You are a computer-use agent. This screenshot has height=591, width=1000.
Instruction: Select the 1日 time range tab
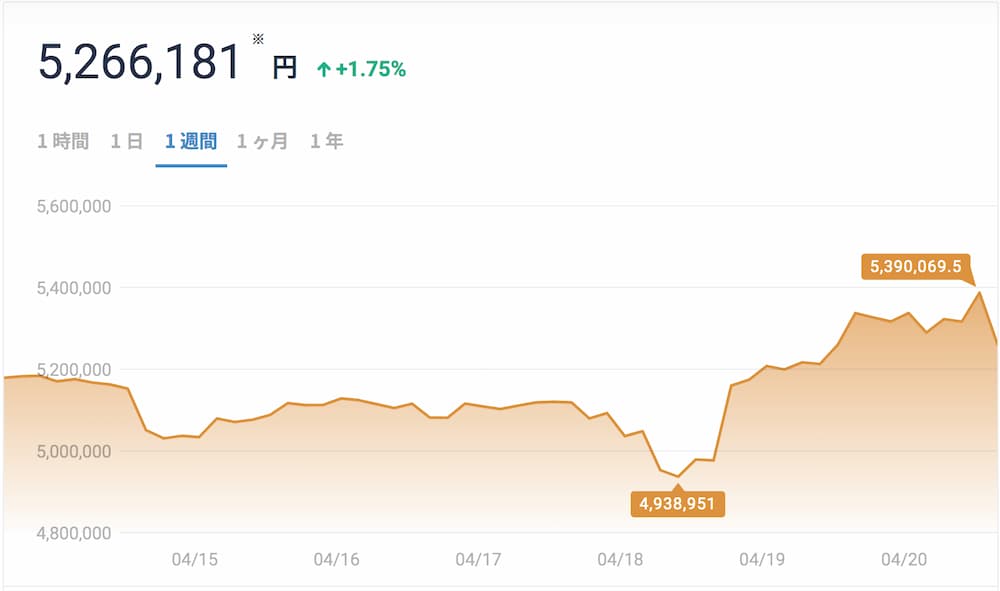click(126, 141)
